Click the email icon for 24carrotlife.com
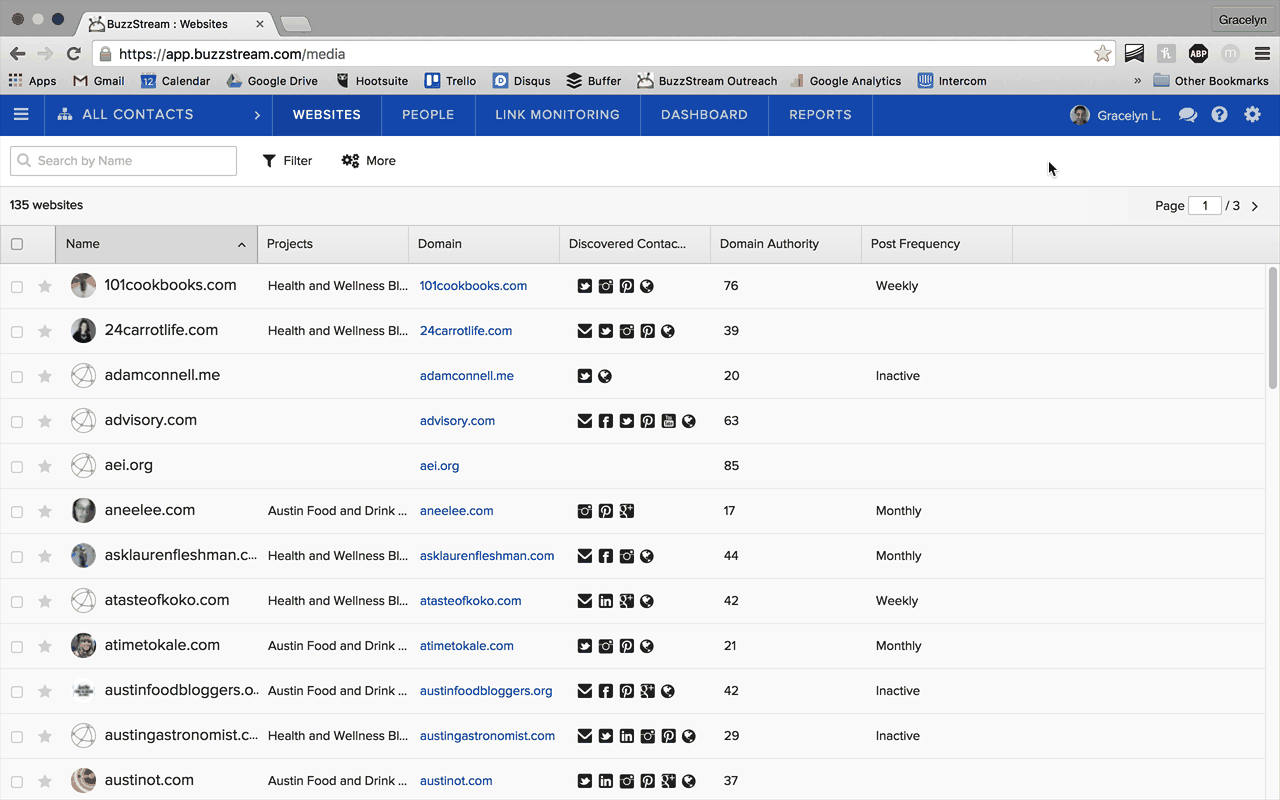 click(x=585, y=331)
